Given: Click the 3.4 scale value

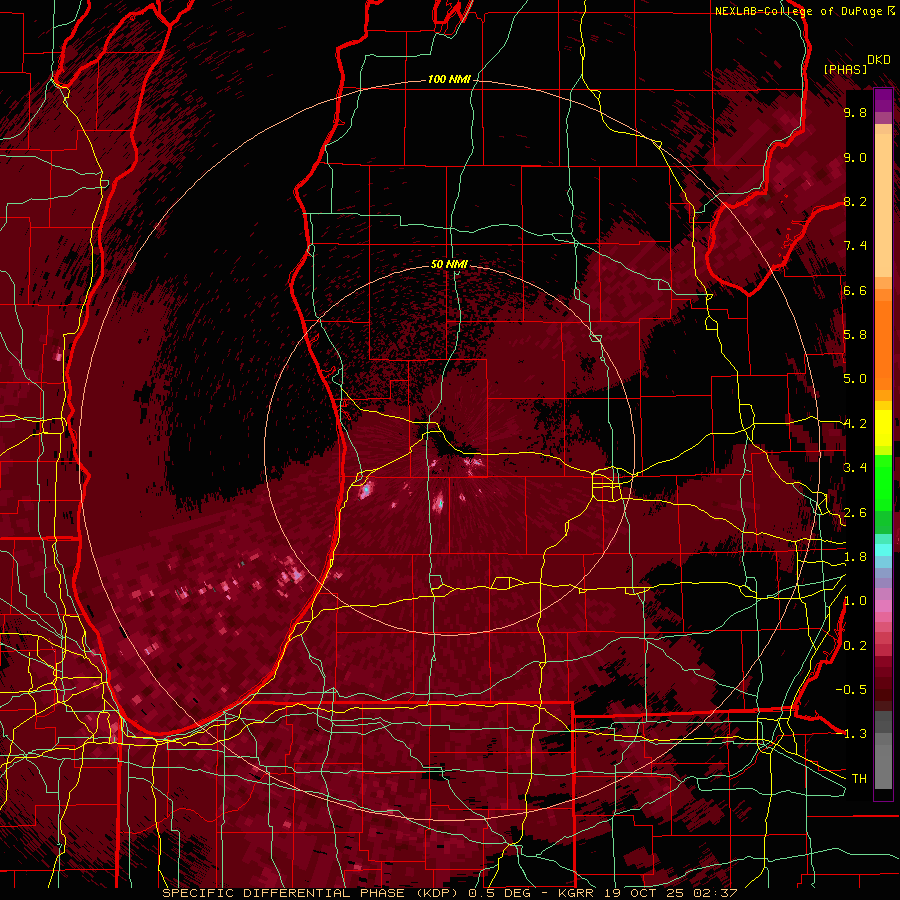Looking at the screenshot, I should (x=855, y=468).
